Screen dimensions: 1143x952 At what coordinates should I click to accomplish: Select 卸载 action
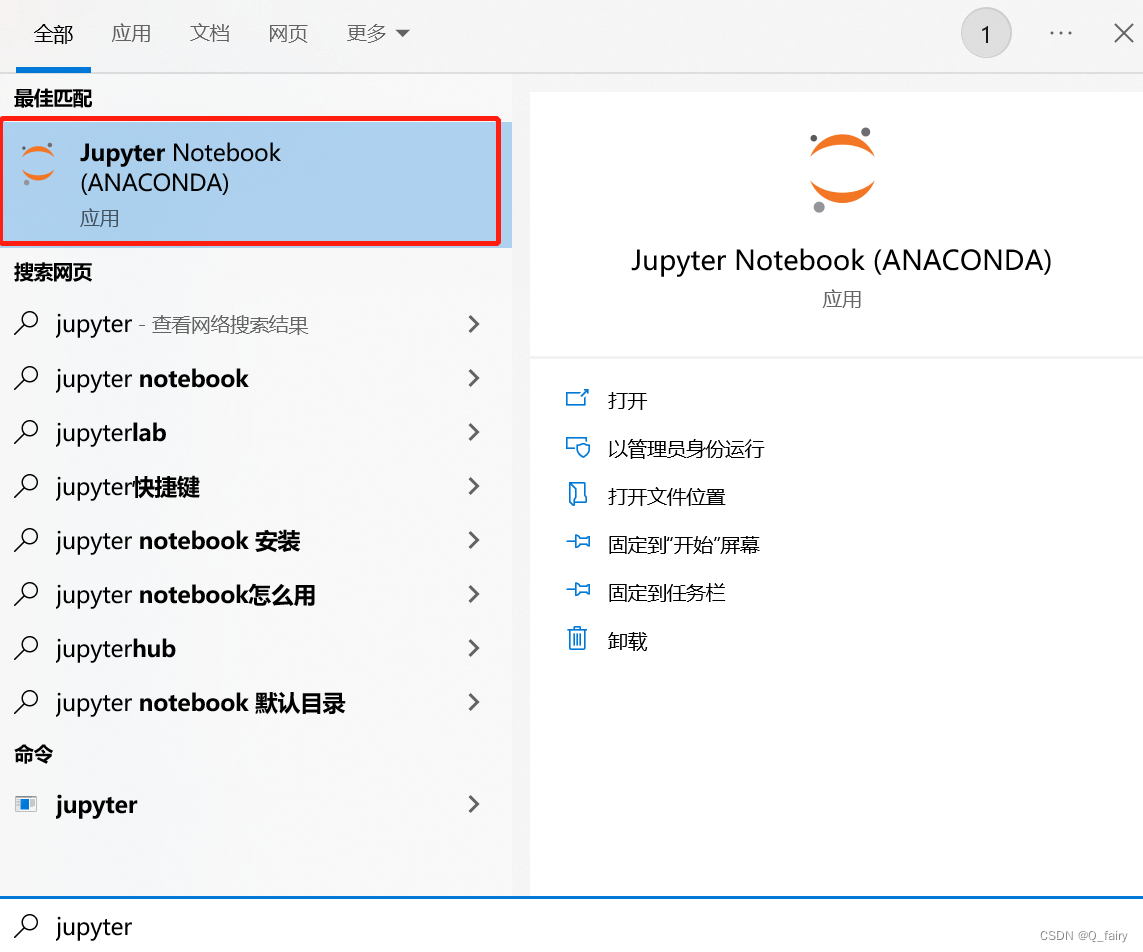click(628, 641)
